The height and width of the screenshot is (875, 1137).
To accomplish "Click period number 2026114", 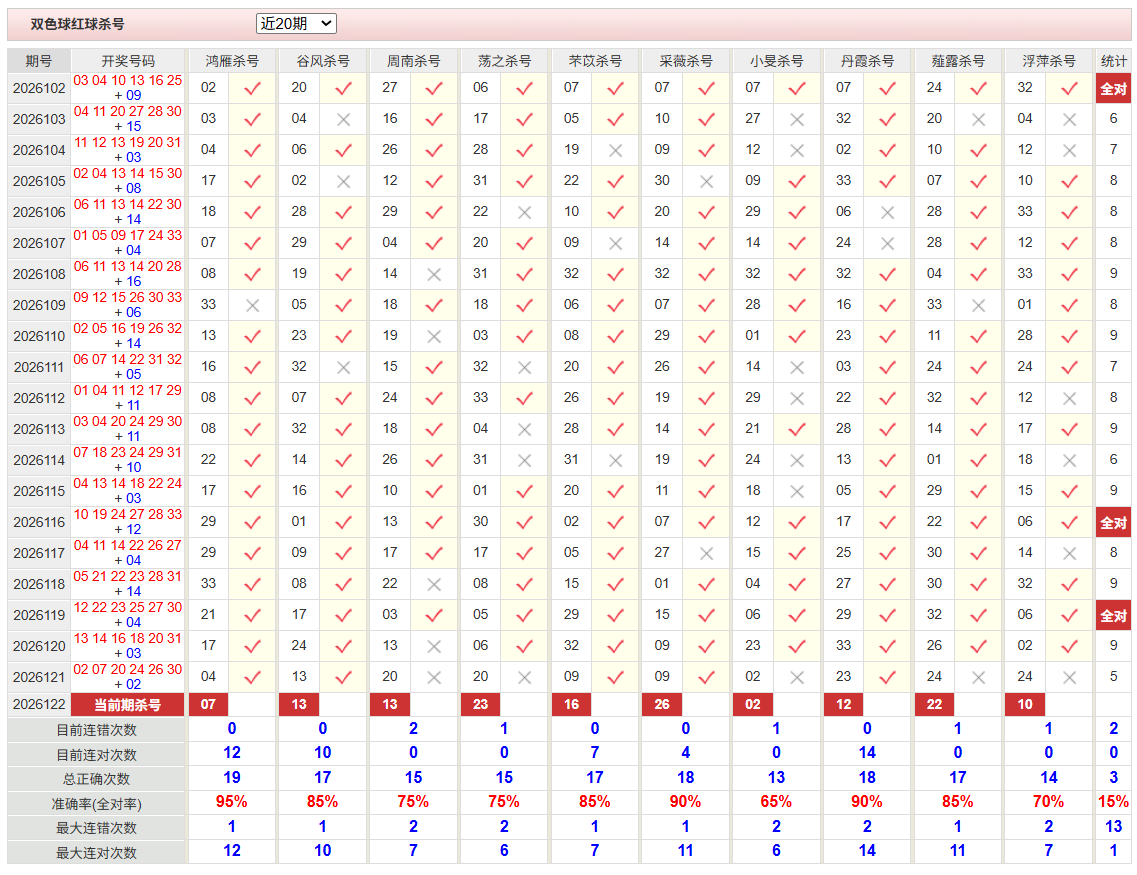I will pyautogui.click(x=39, y=460).
